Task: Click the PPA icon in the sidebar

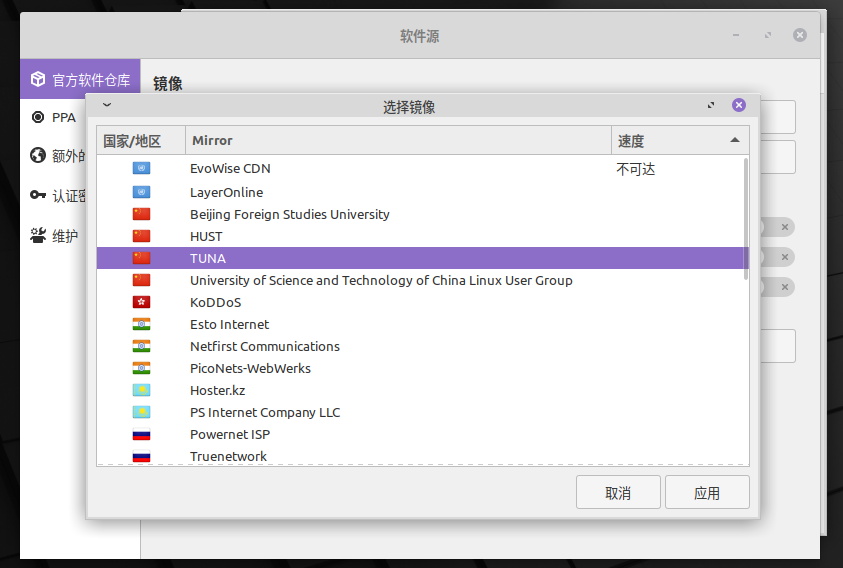Action: pos(38,117)
